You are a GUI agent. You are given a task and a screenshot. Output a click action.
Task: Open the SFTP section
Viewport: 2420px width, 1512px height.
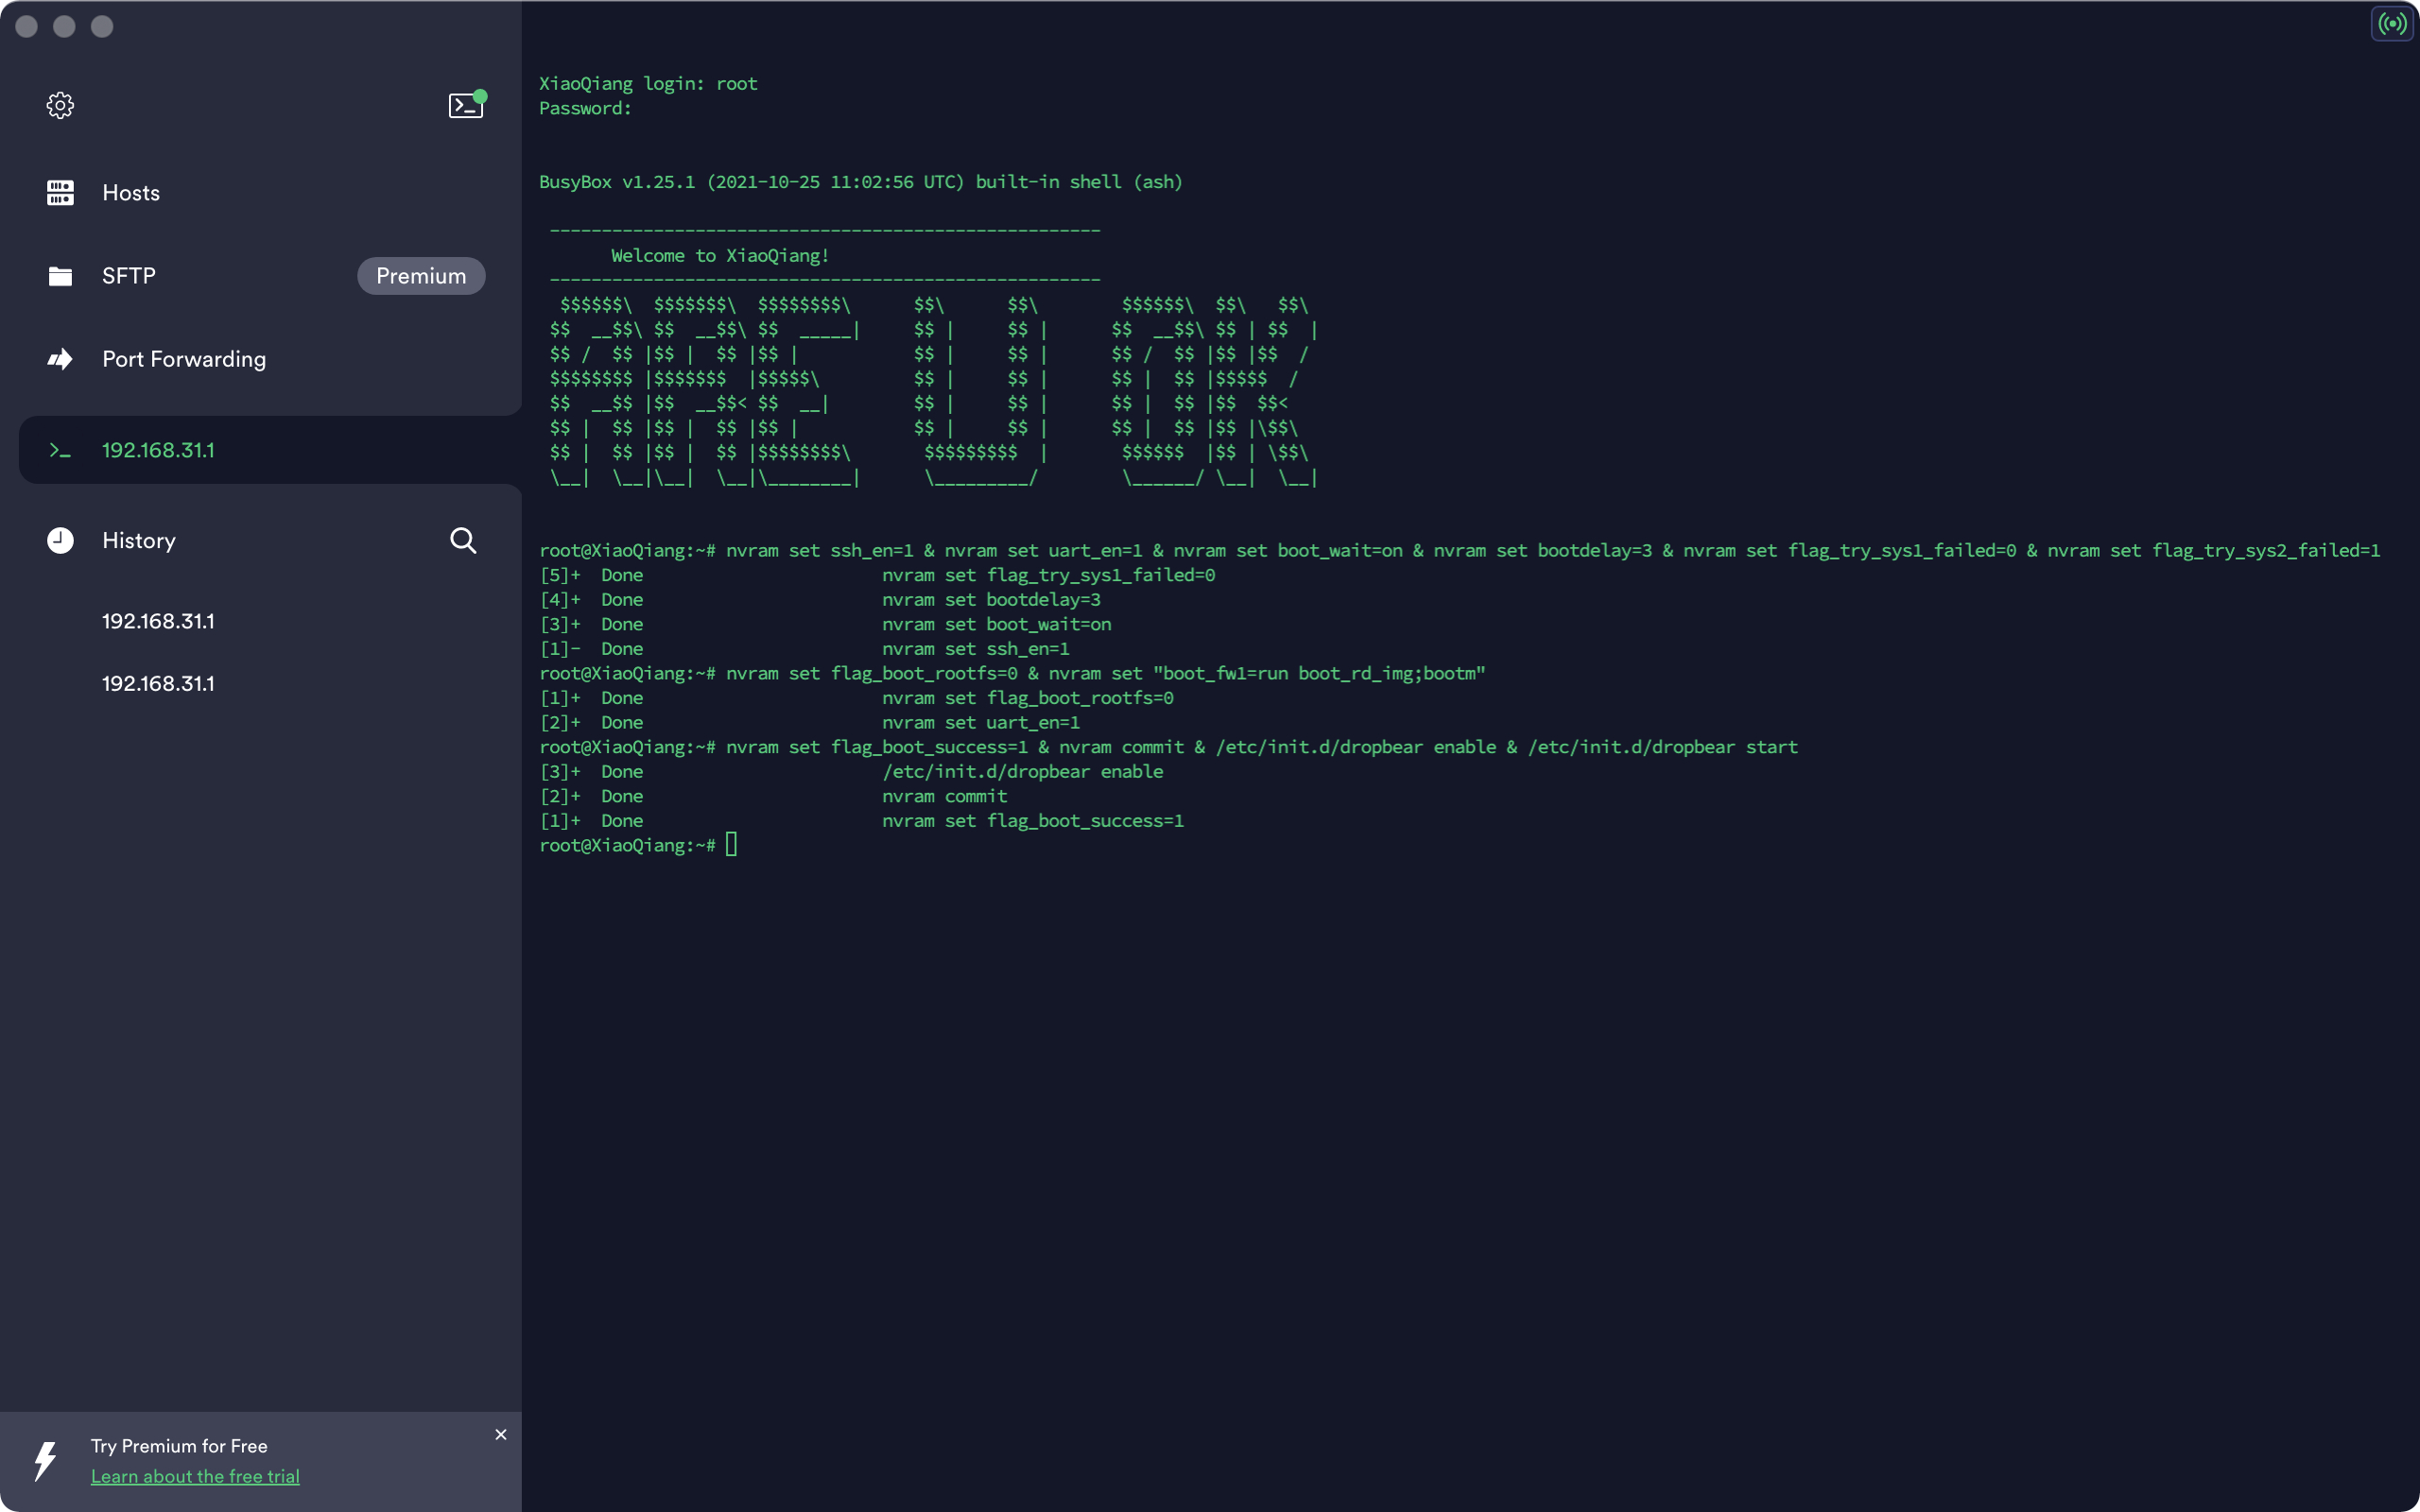[x=129, y=276]
